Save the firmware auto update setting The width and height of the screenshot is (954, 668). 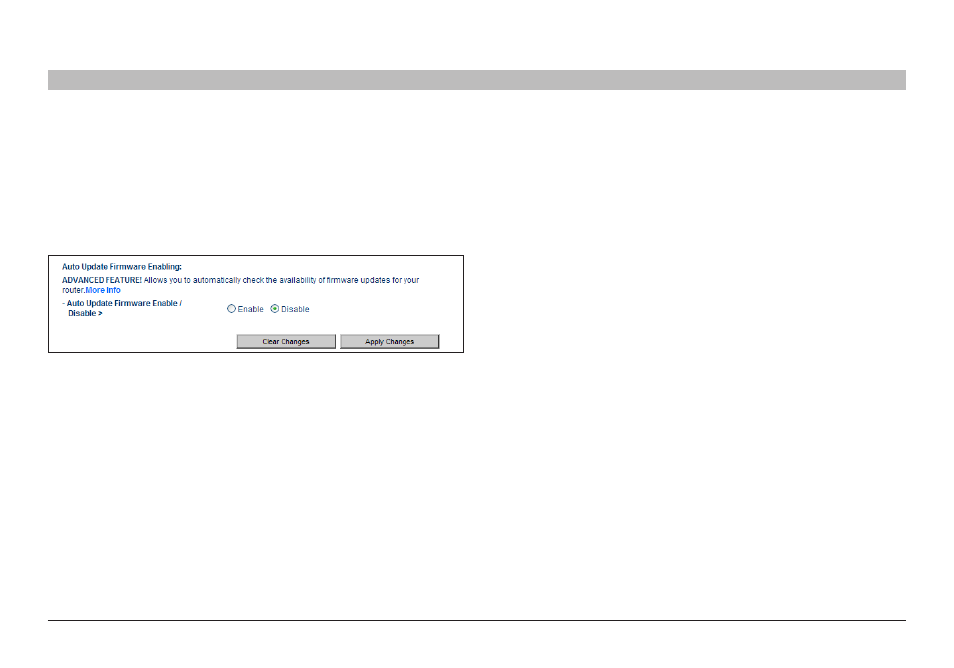(x=389, y=342)
